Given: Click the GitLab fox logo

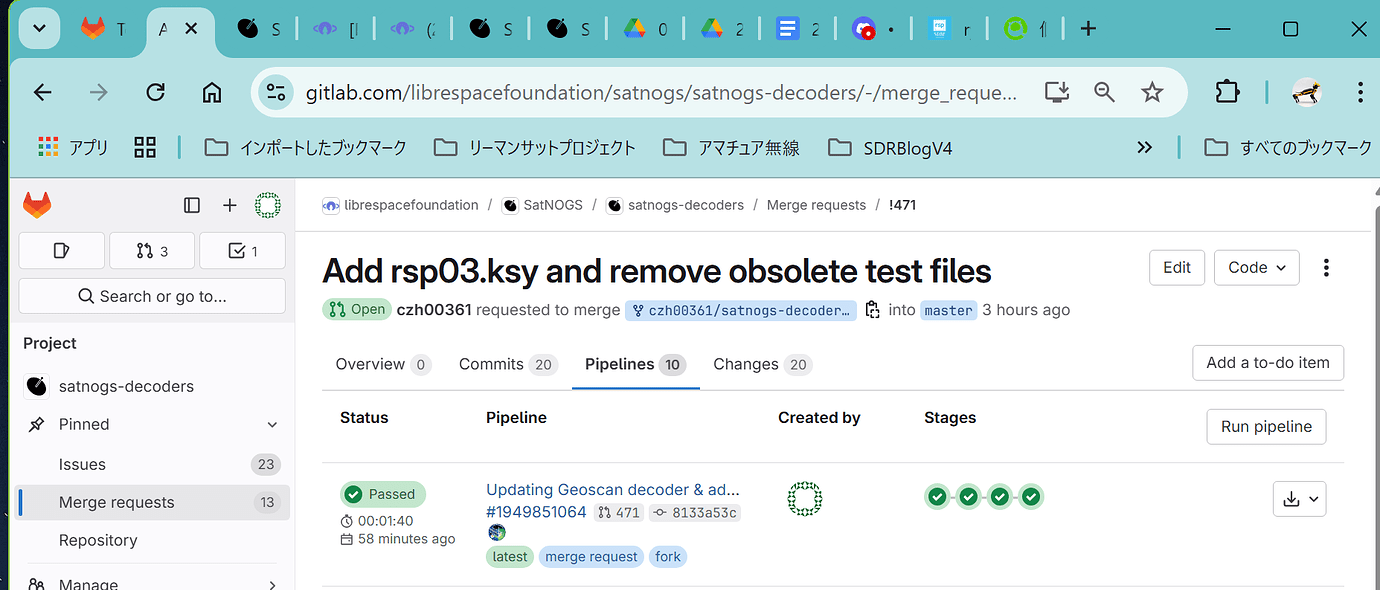Looking at the screenshot, I should click(37, 205).
